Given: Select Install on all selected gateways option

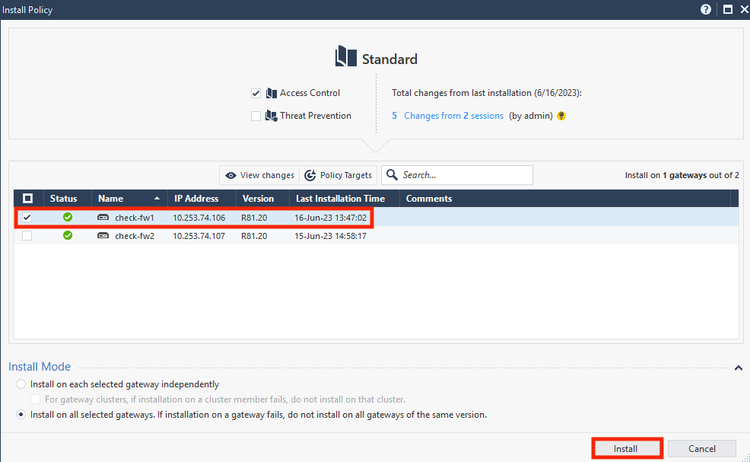Looking at the screenshot, I should coord(21,415).
